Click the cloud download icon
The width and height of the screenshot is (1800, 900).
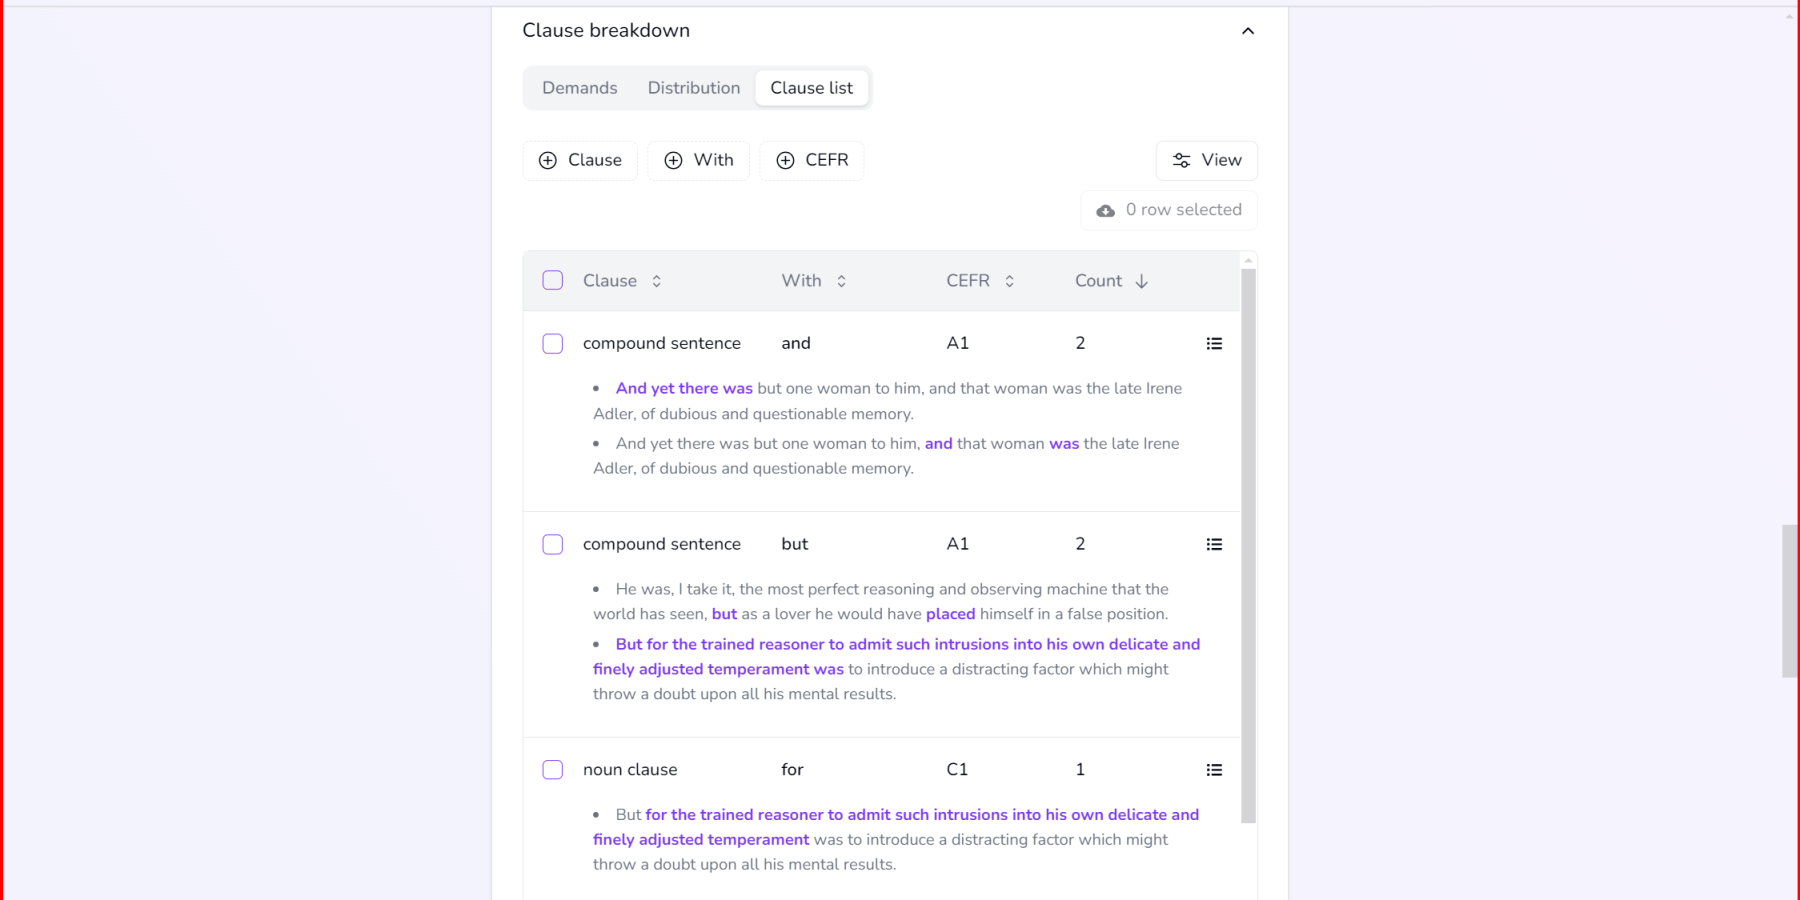[1105, 211]
